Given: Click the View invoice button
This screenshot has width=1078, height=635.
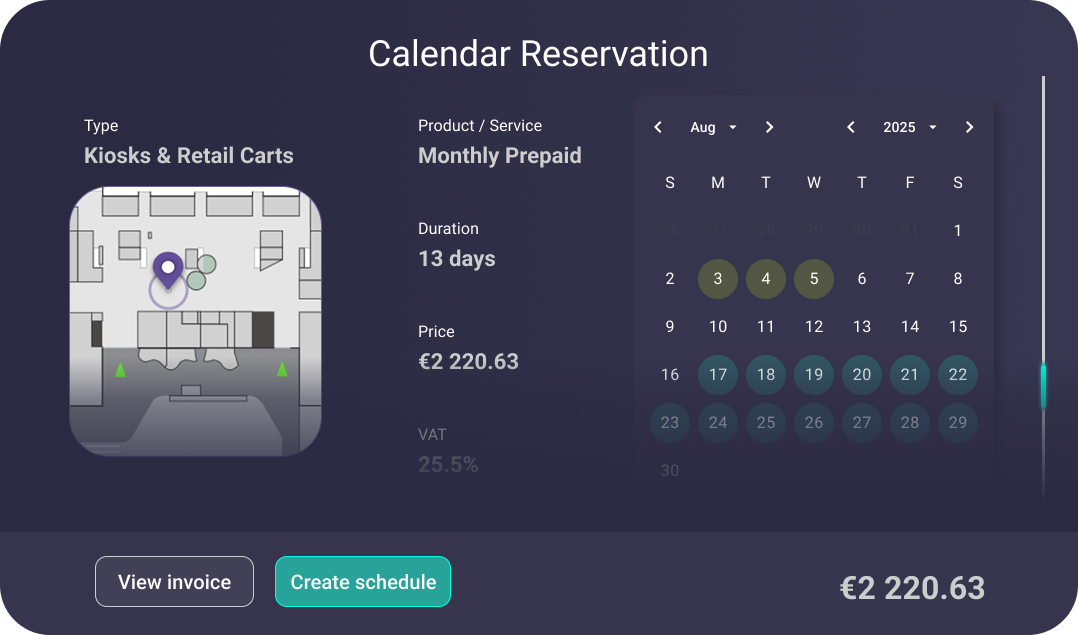Looking at the screenshot, I should point(174,582).
